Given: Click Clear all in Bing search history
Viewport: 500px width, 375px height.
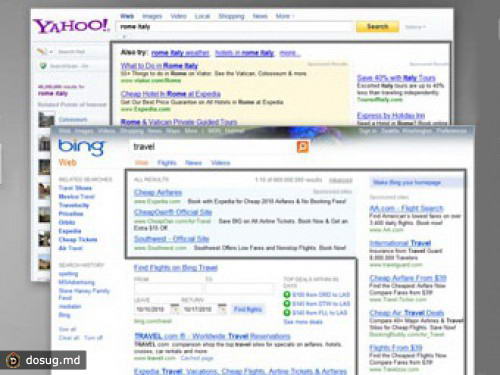Looking at the screenshot, I should (69, 338).
